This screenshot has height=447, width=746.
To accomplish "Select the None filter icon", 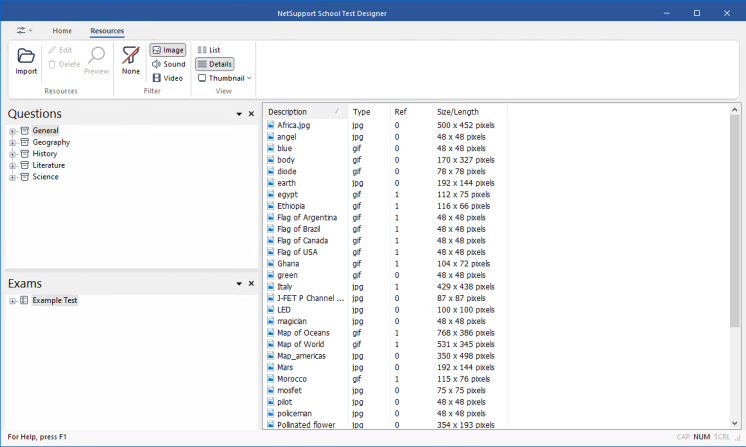I will pos(131,55).
